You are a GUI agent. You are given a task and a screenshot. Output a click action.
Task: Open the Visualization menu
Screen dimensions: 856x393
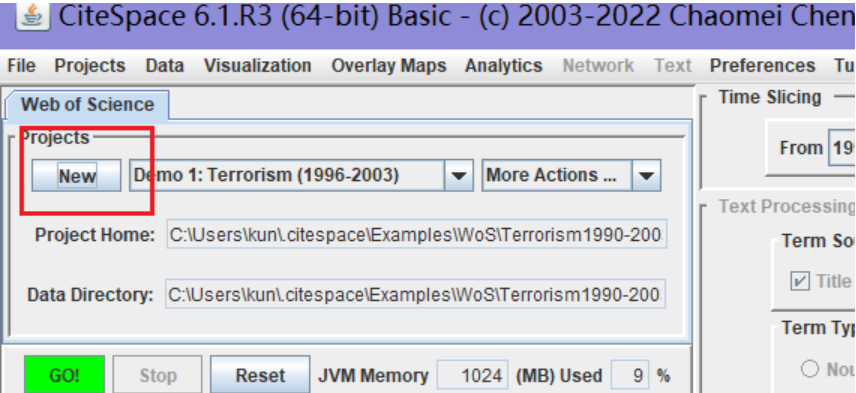tap(258, 66)
